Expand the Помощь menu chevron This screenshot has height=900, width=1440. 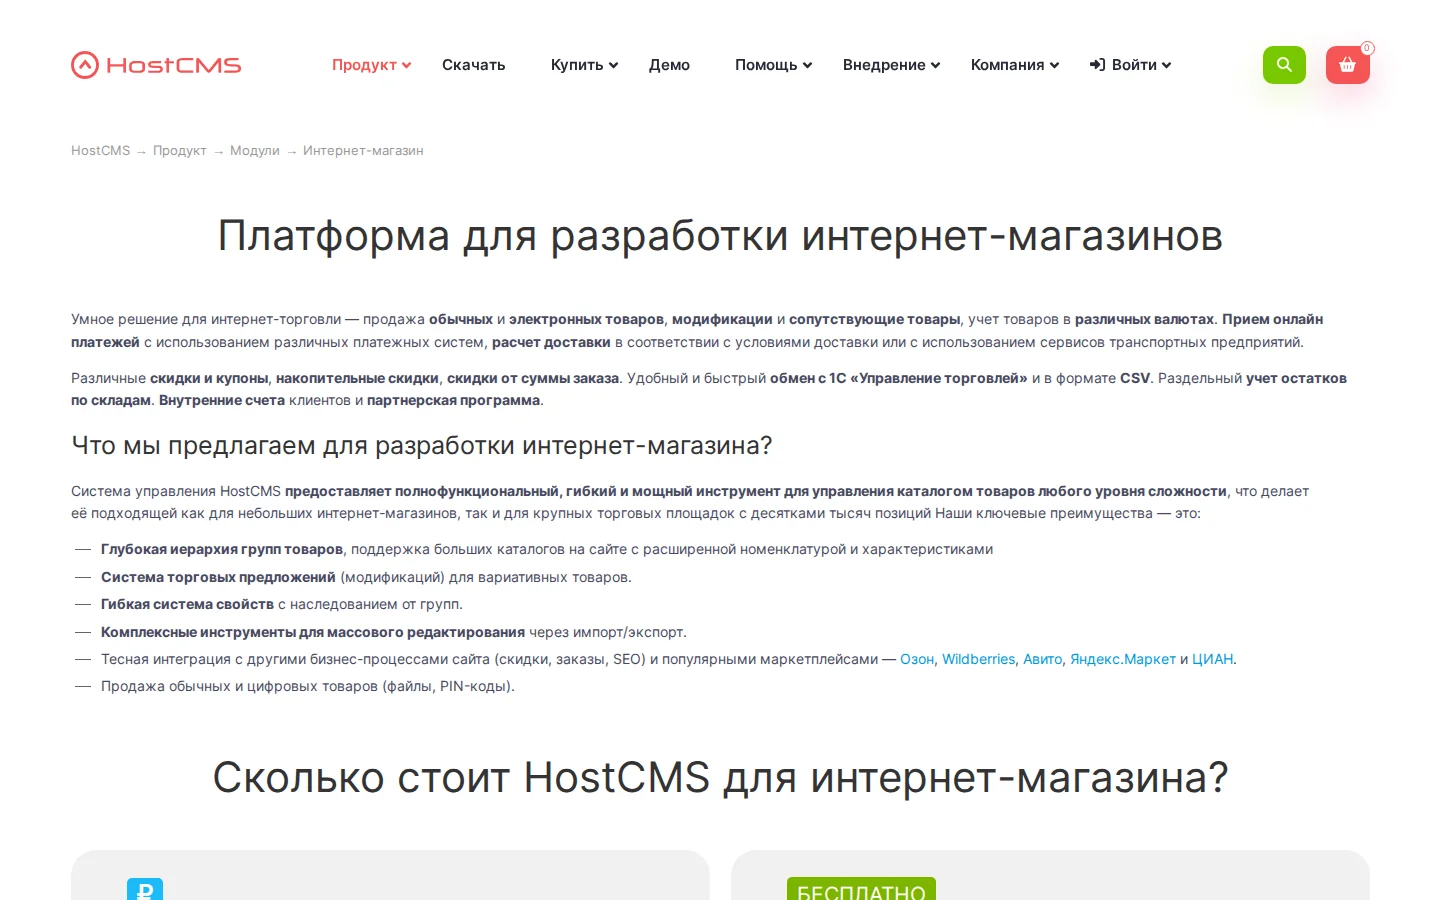(807, 66)
